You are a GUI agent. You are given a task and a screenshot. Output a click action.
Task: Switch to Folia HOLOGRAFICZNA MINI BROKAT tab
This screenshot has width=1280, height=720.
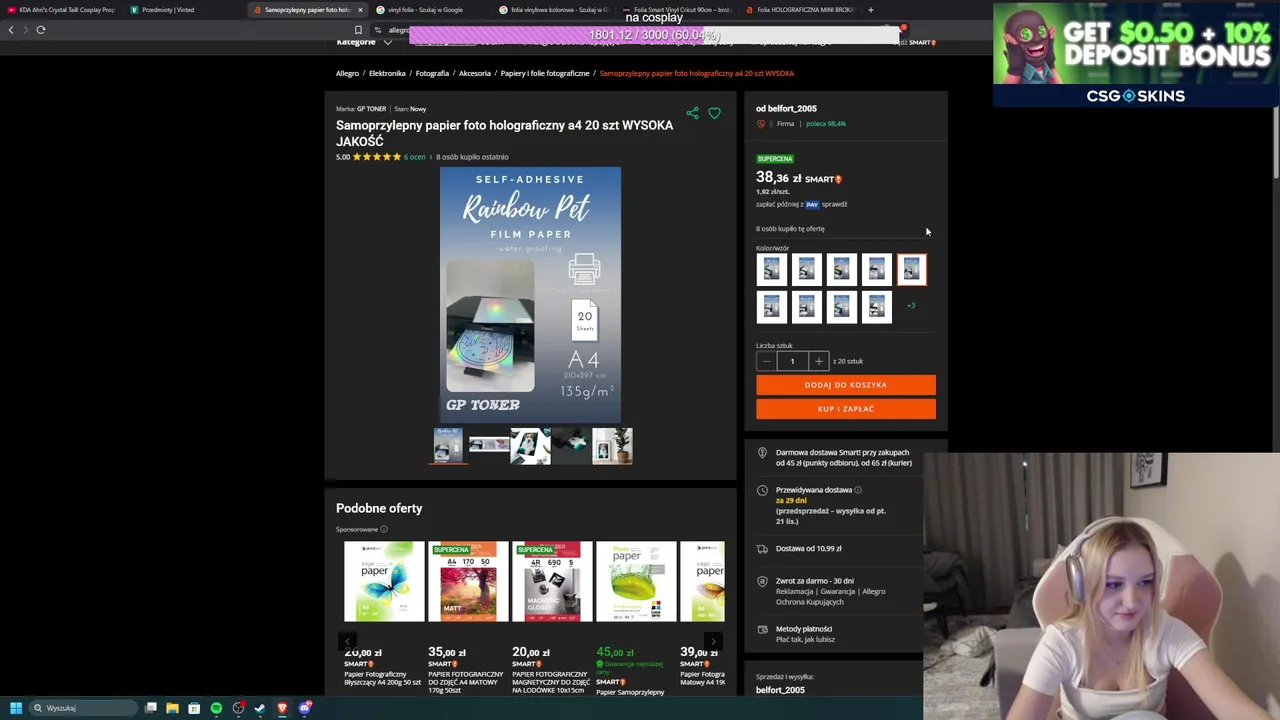click(800, 10)
